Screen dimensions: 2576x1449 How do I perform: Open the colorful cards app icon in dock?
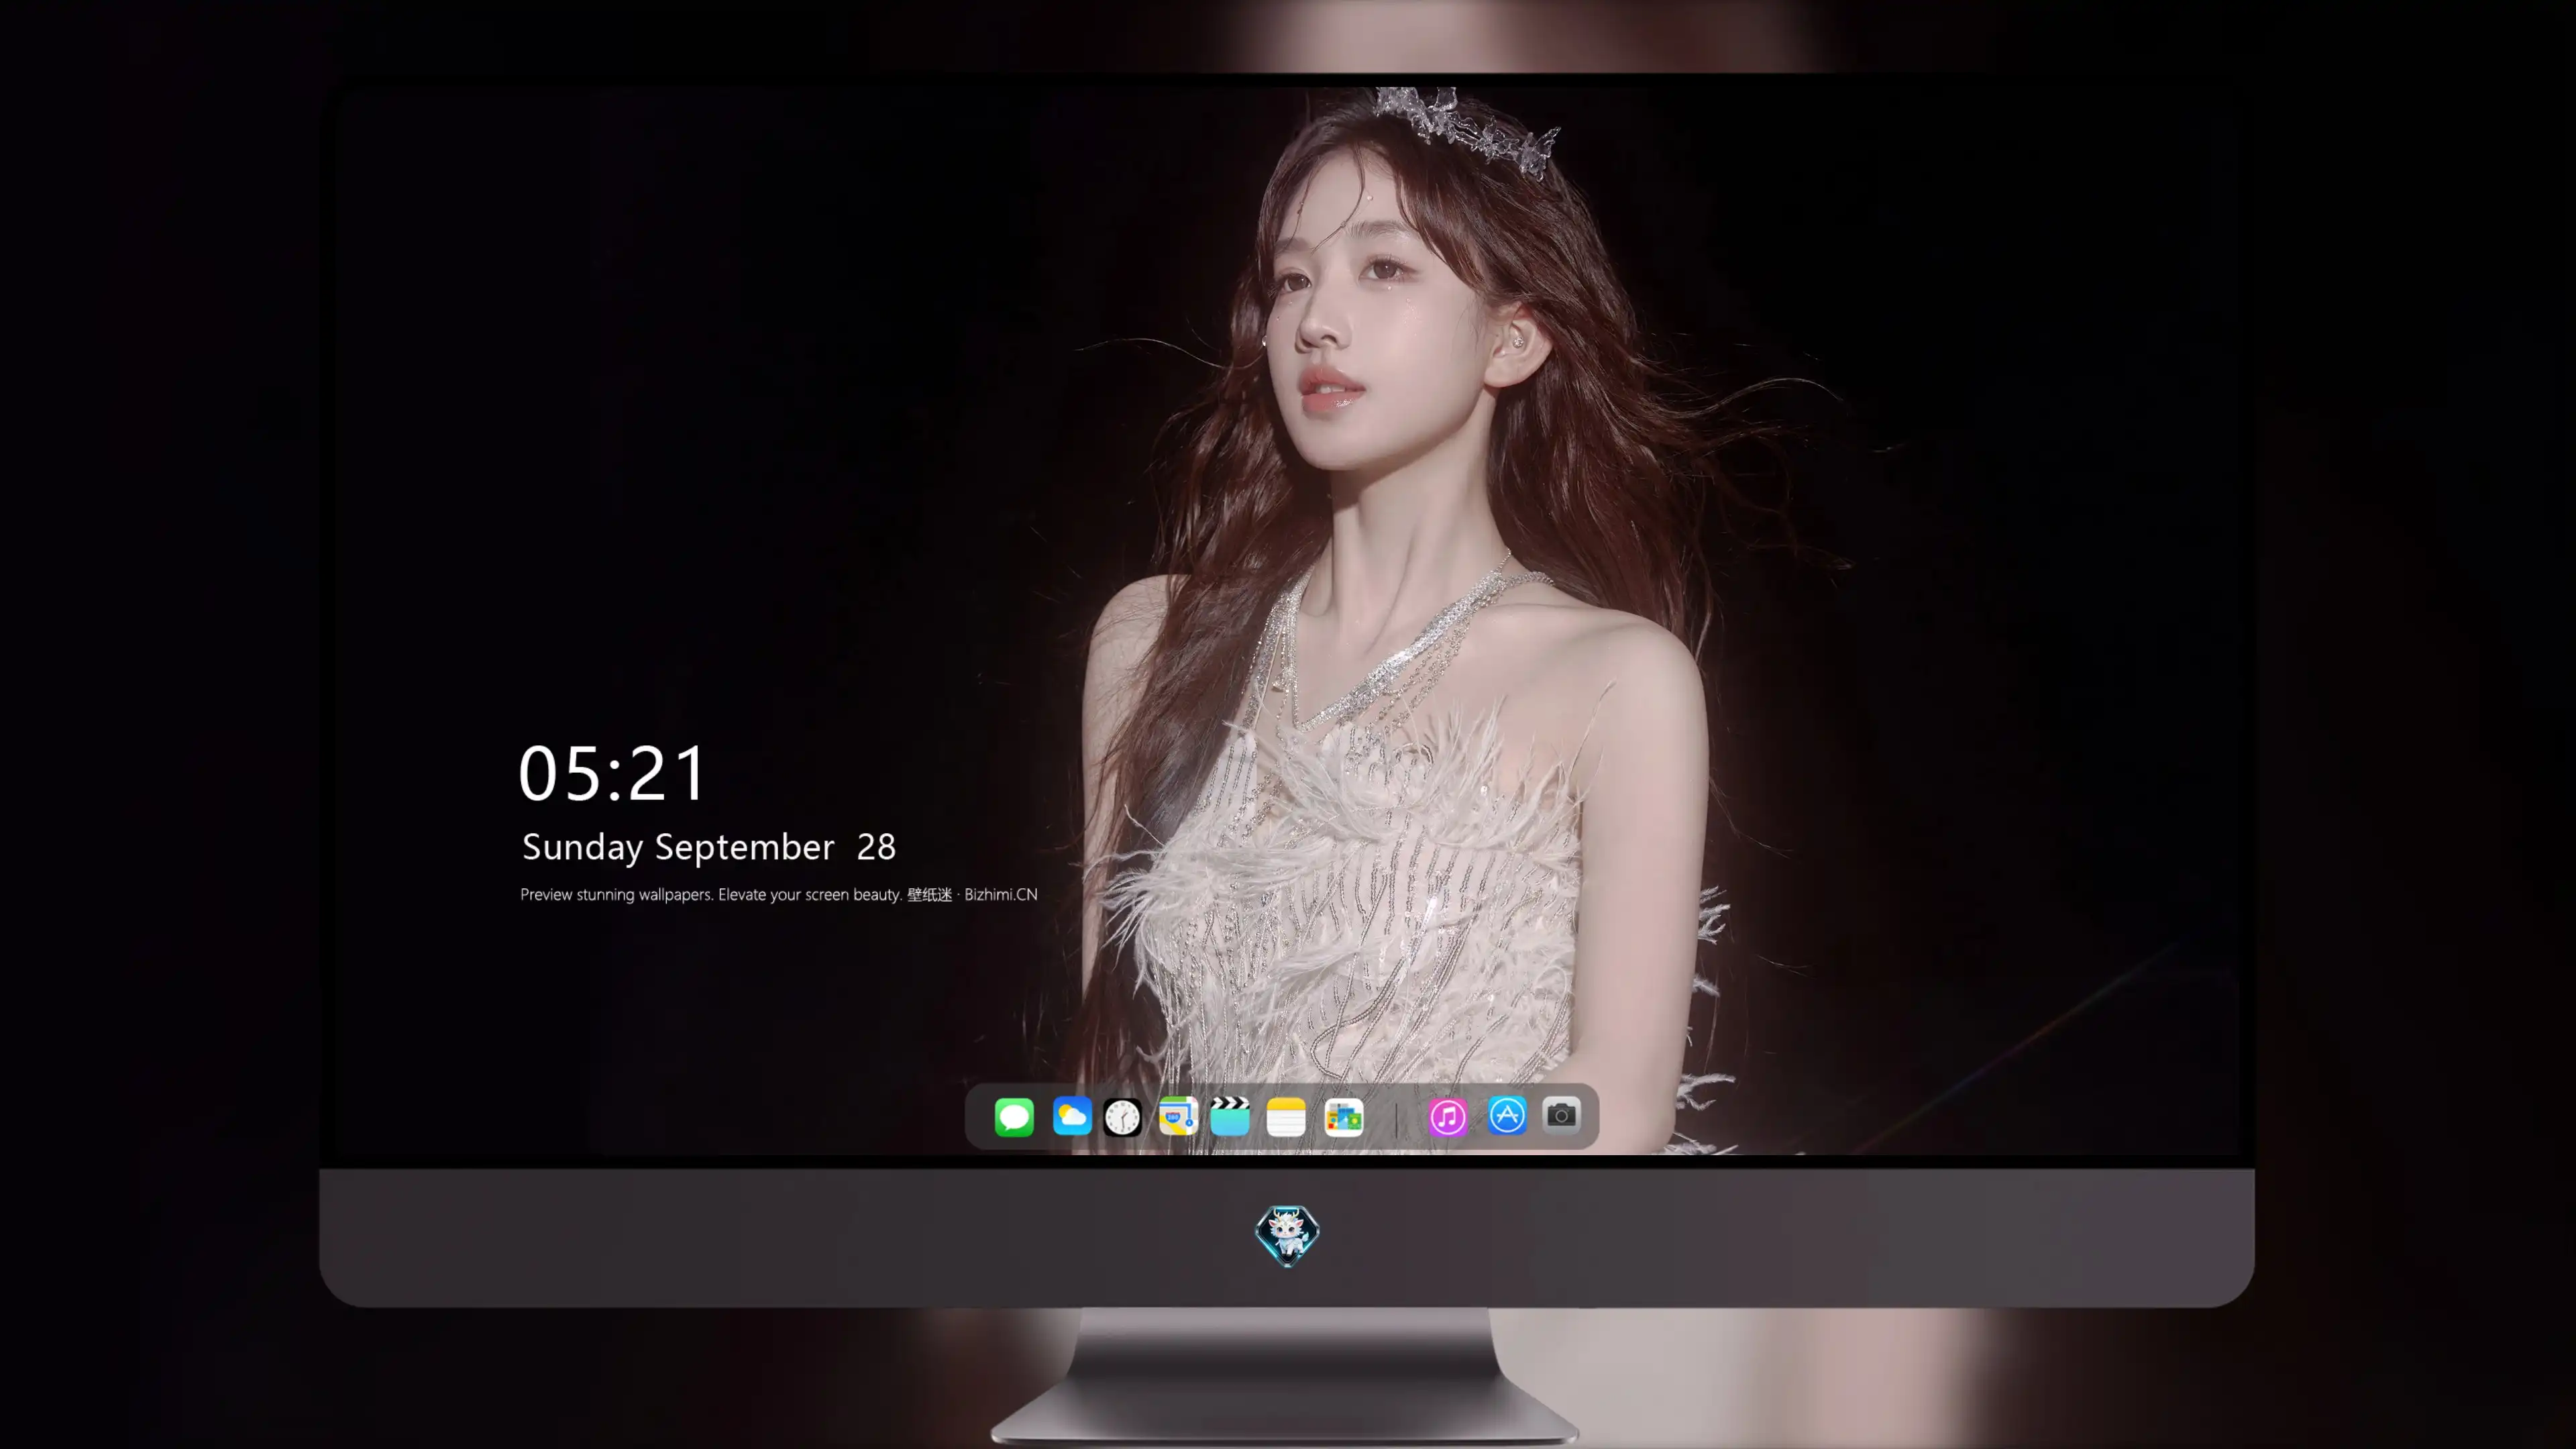coord(1343,1117)
